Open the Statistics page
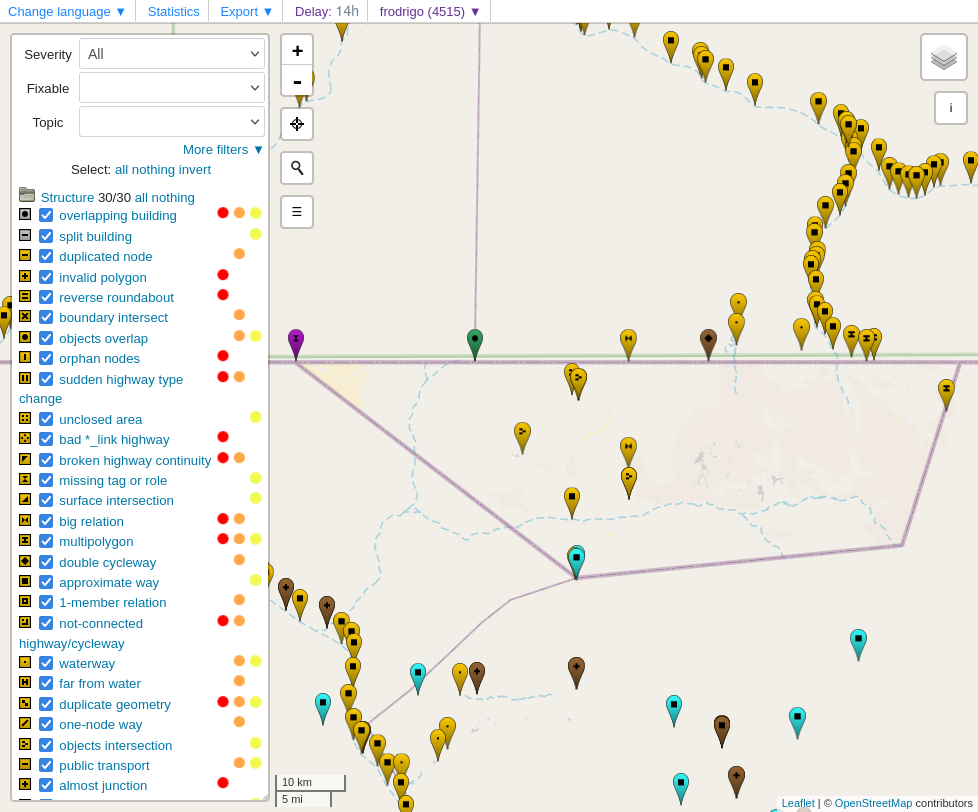978x812 pixels. 173,11
